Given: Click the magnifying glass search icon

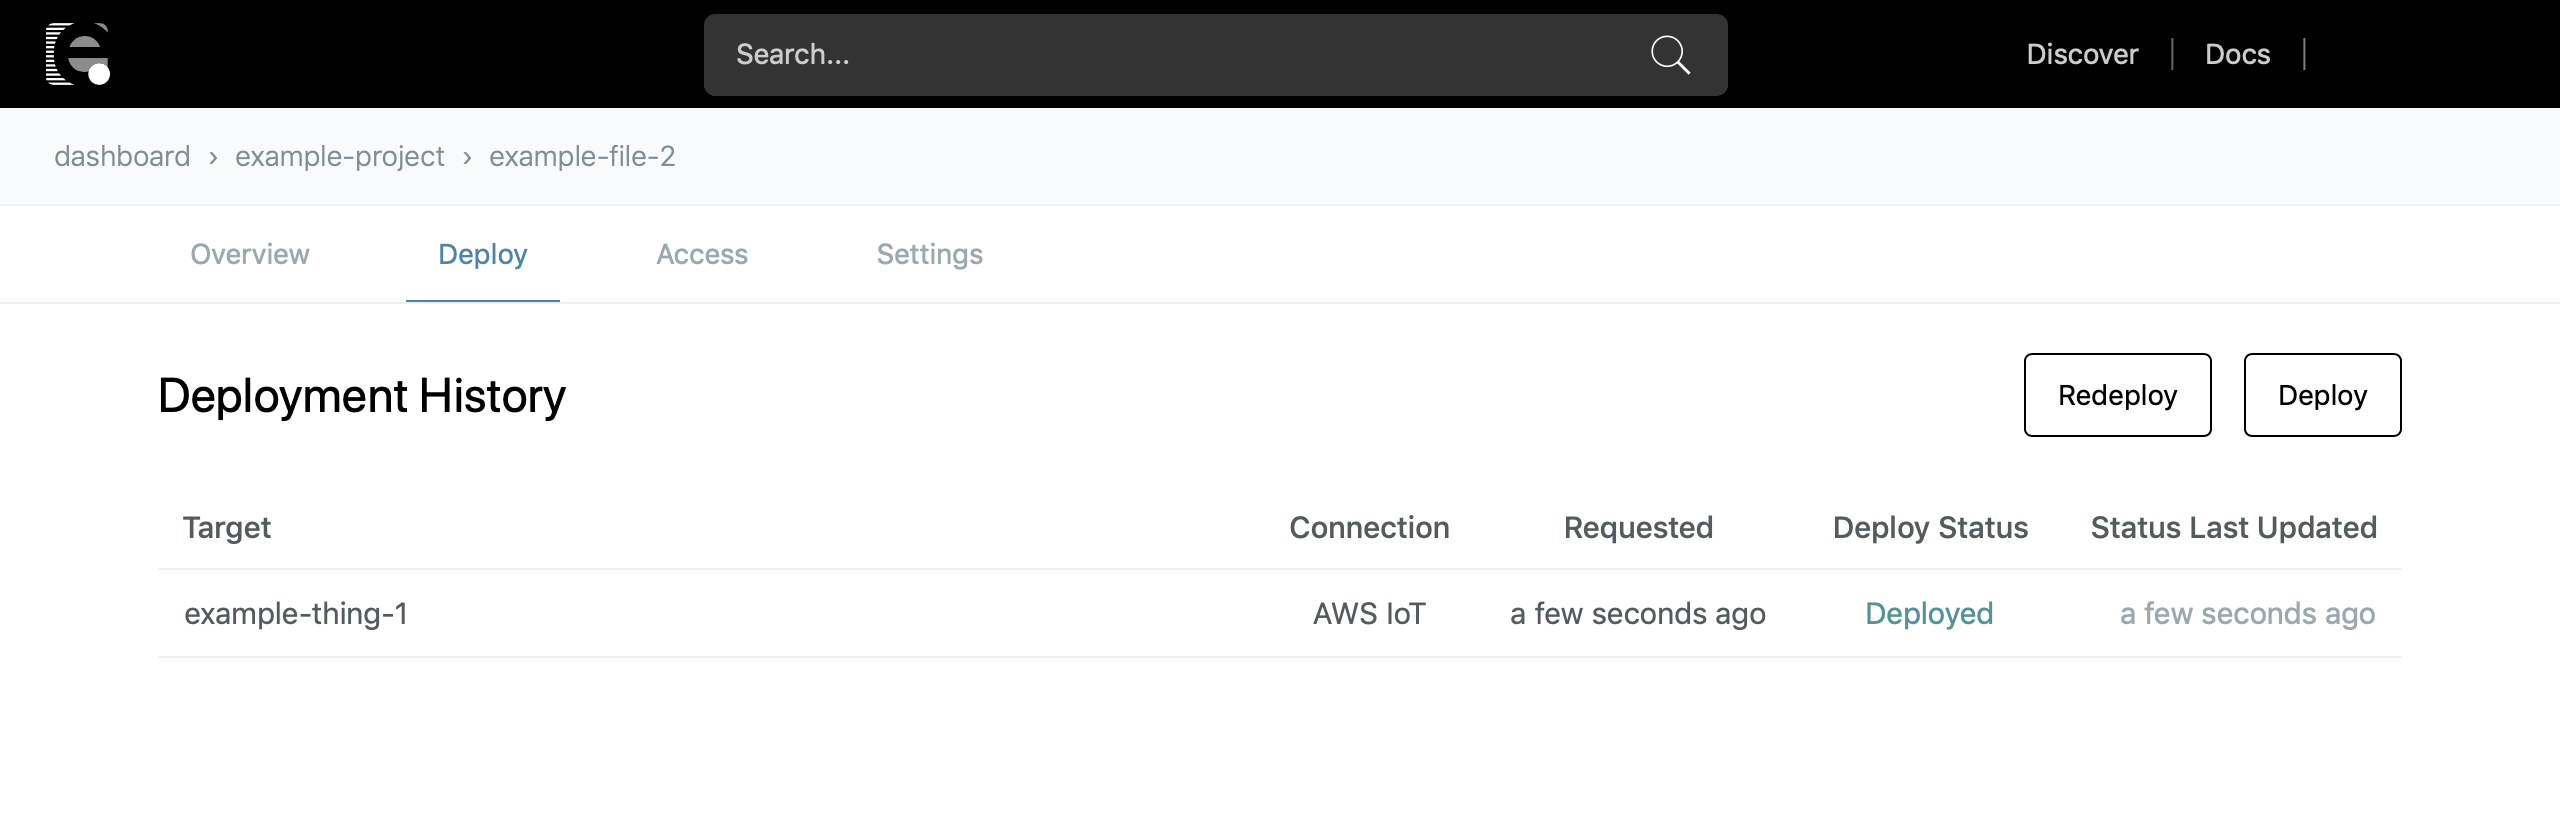Looking at the screenshot, I should [x=1669, y=55].
